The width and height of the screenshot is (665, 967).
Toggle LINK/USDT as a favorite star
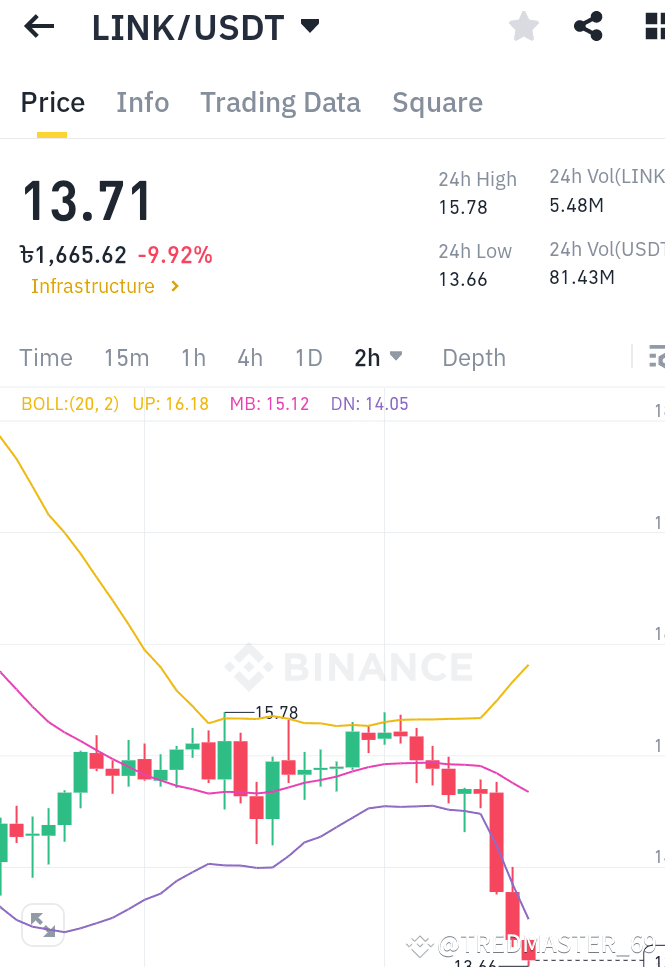click(523, 27)
